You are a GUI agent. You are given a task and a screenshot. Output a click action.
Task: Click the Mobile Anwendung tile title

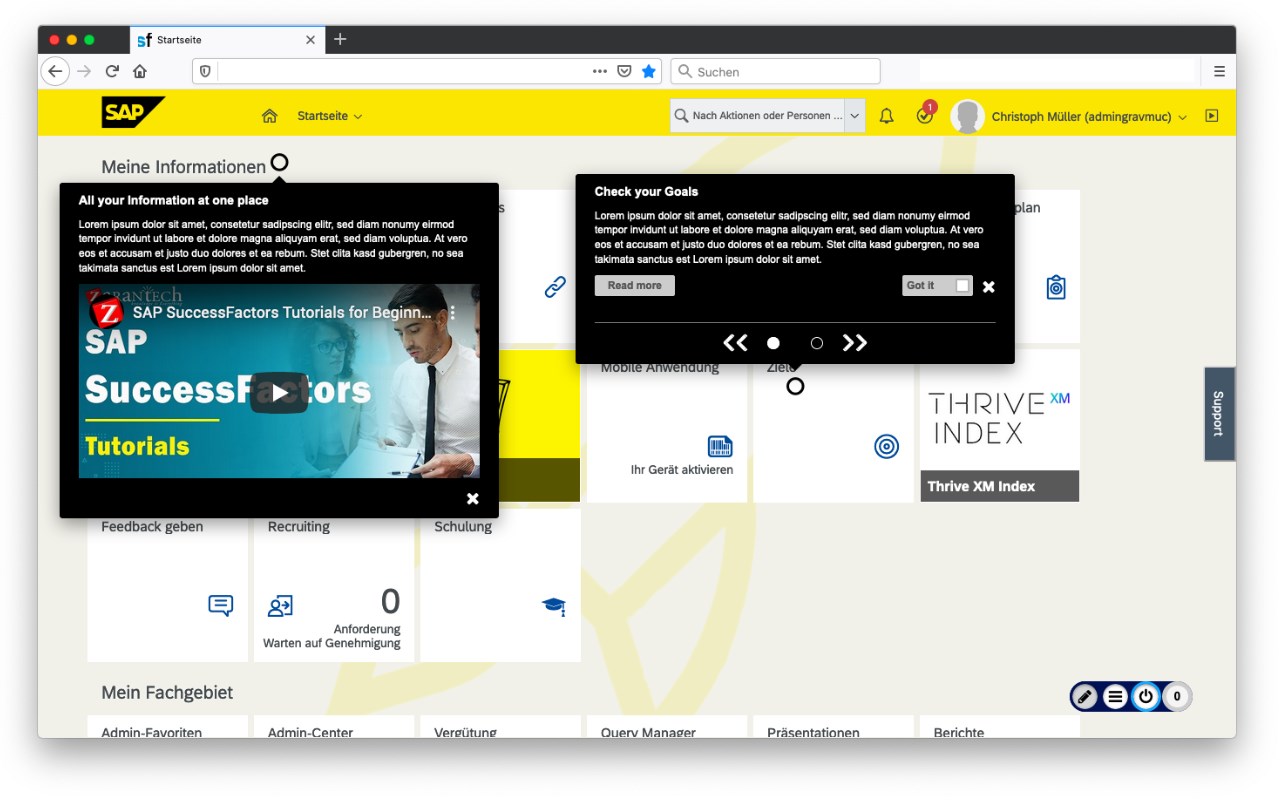pos(660,368)
